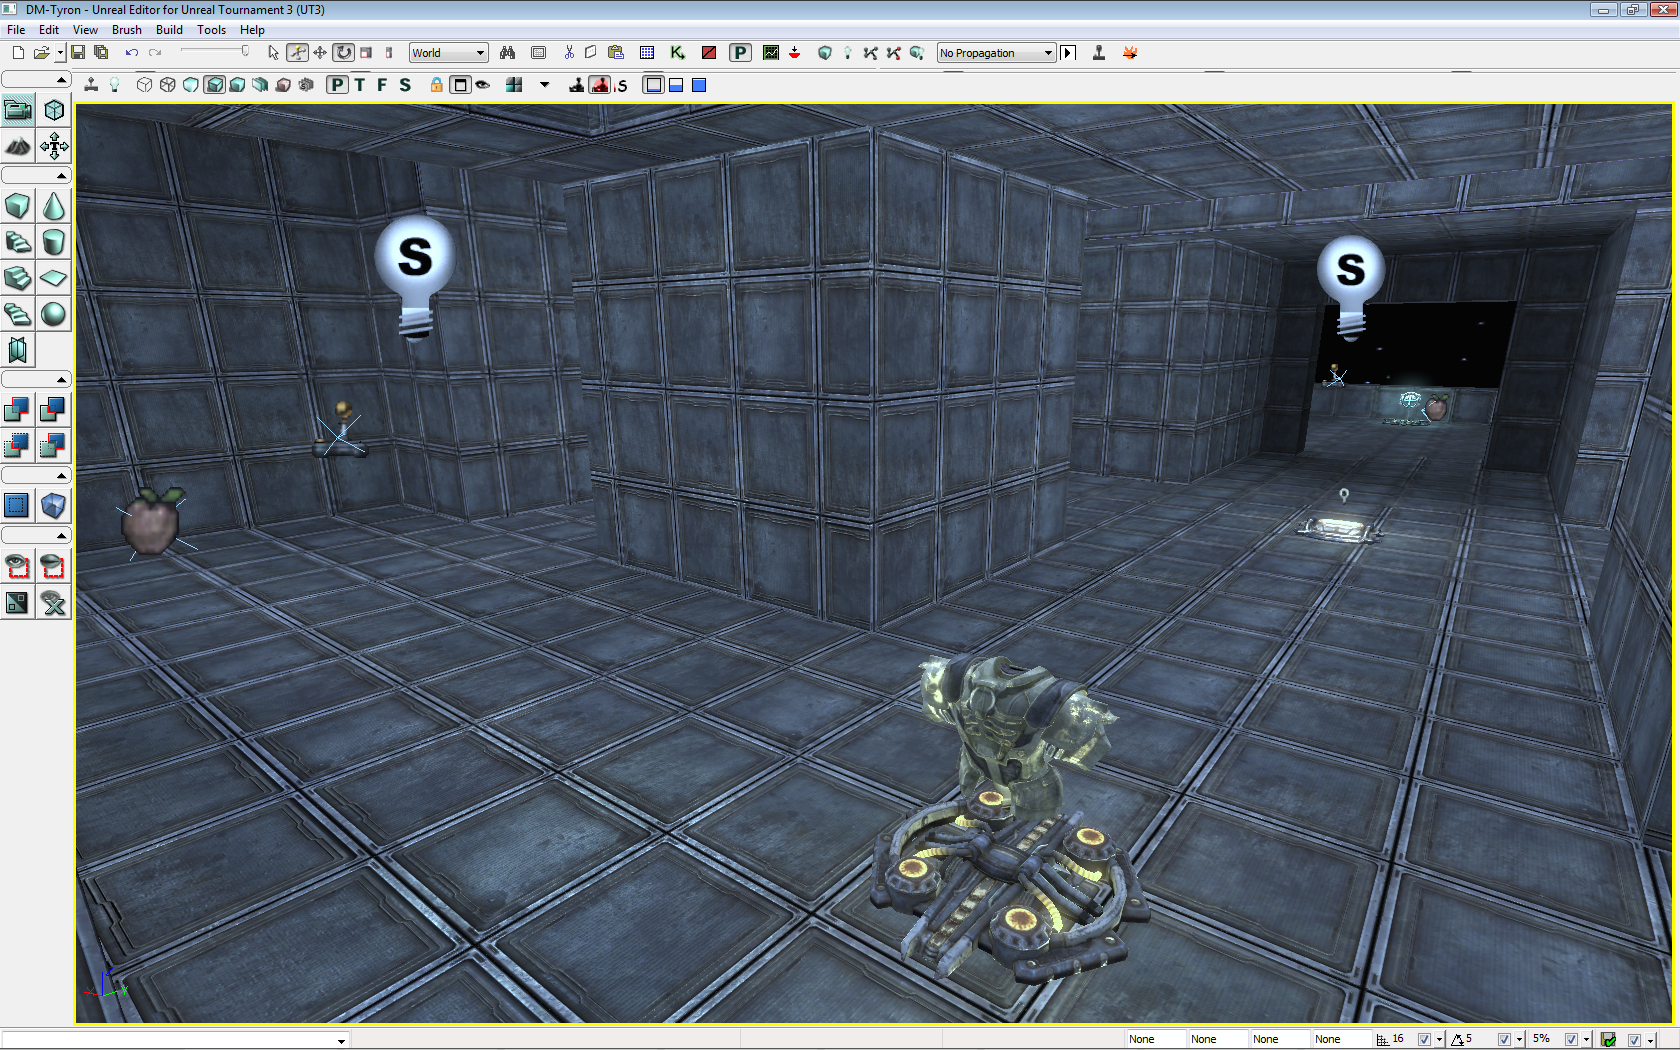Click the Paste clipboard icon
The height and width of the screenshot is (1050, 1680).
[x=616, y=53]
